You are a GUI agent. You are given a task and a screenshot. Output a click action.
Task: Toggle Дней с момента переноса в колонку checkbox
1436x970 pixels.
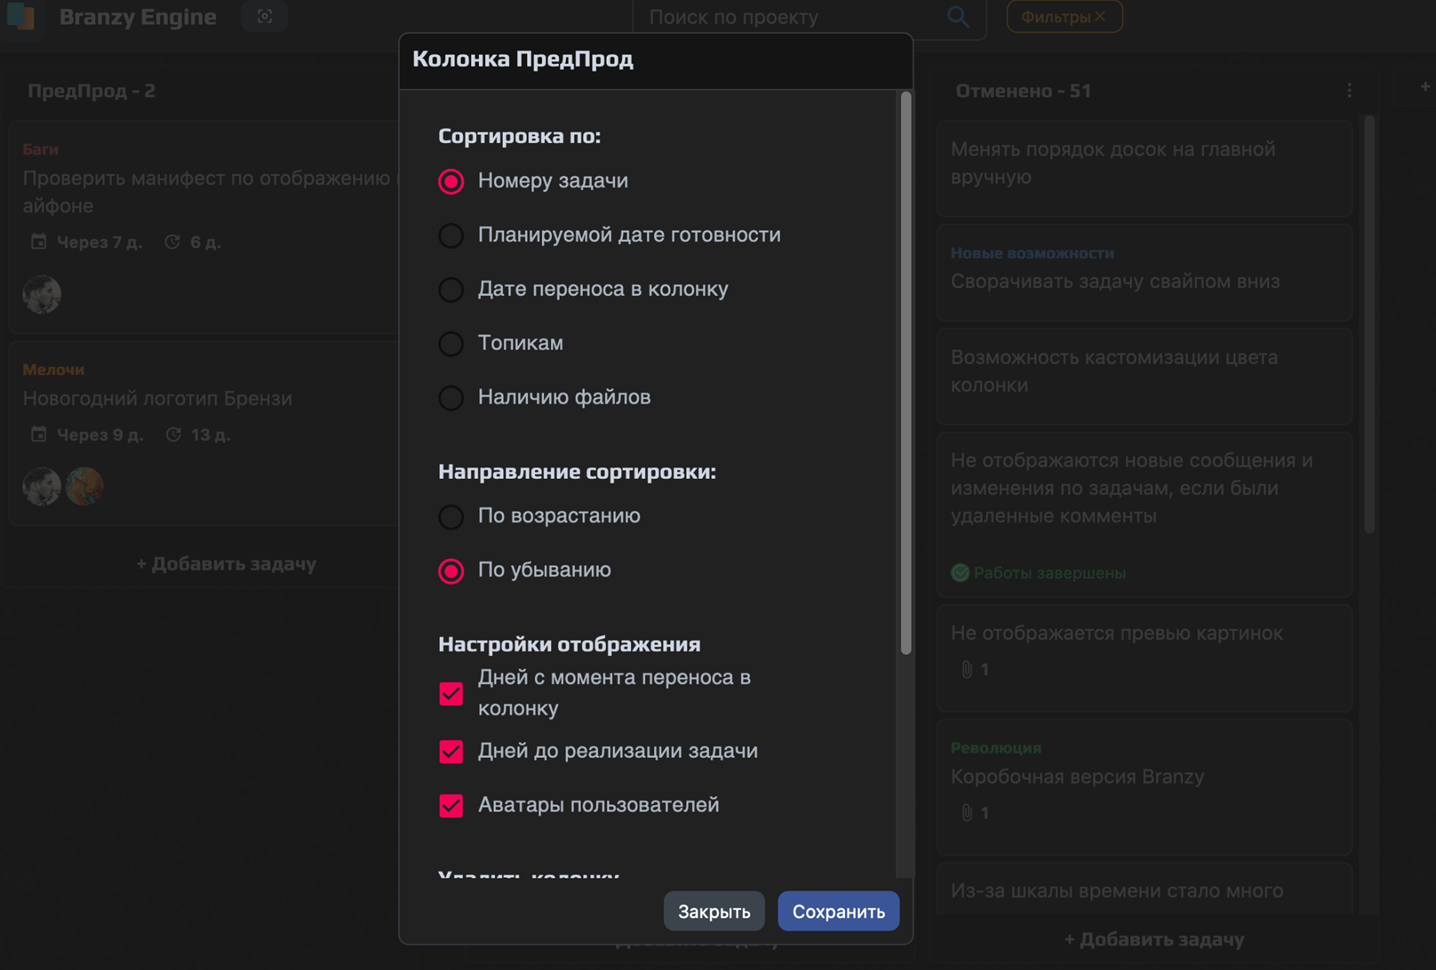(451, 693)
